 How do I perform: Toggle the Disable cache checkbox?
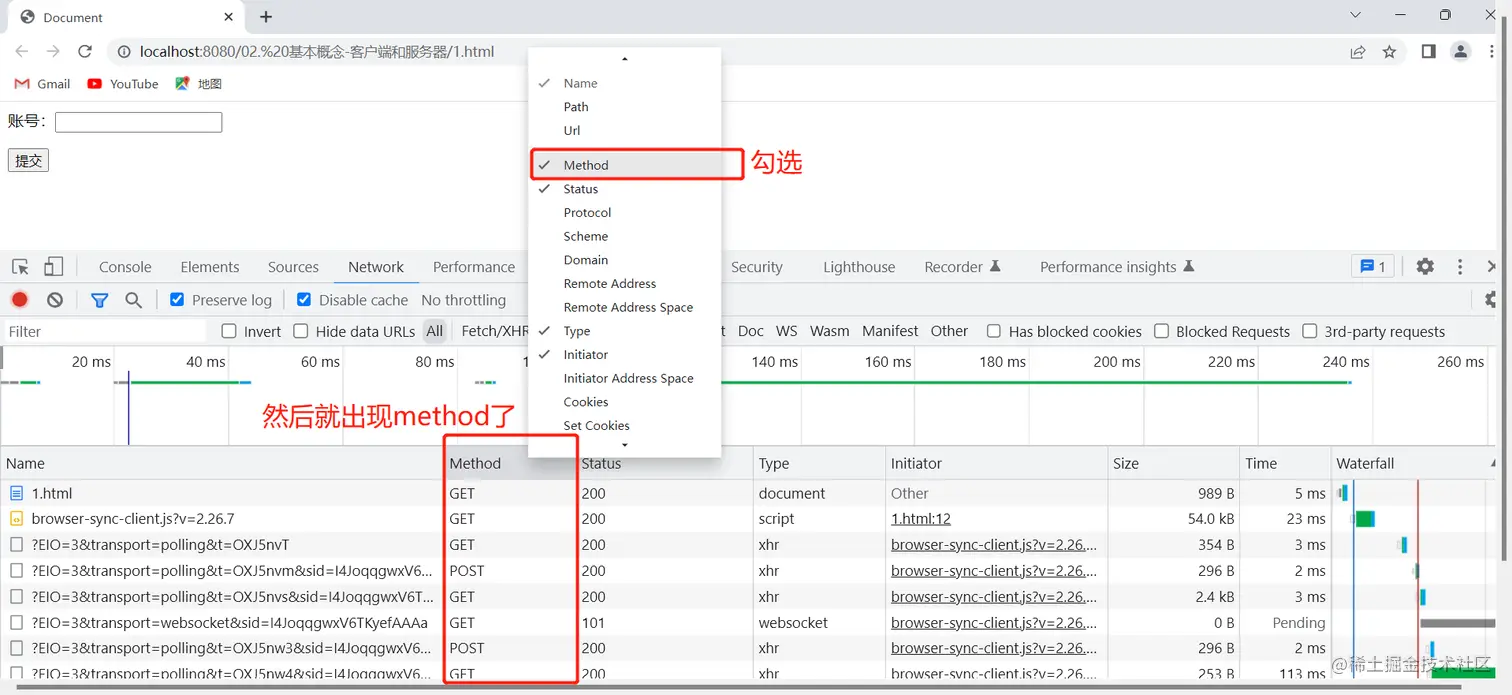coord(304,300)
